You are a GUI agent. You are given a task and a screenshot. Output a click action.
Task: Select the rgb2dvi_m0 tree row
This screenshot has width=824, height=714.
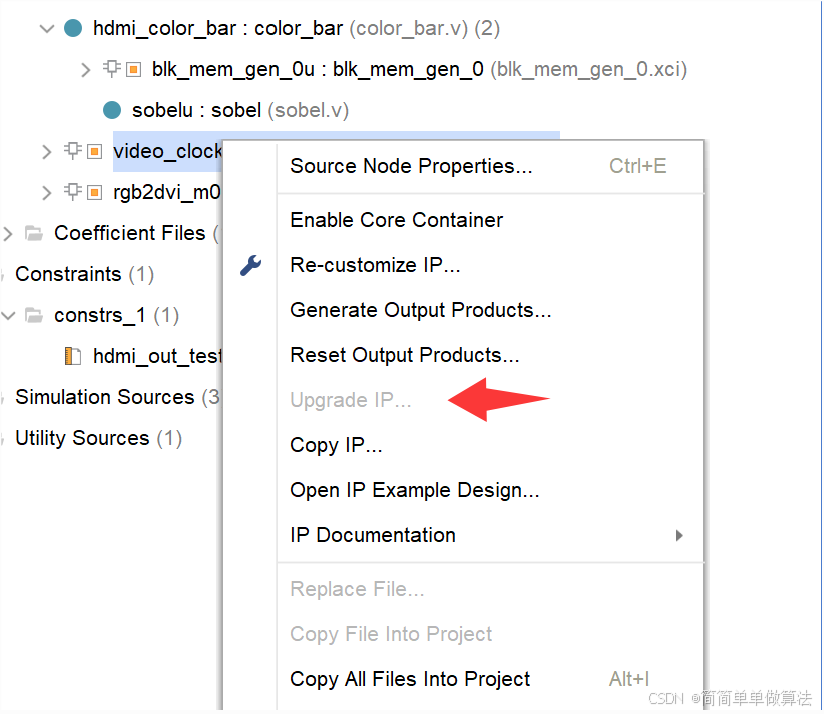tap(167, 192)
